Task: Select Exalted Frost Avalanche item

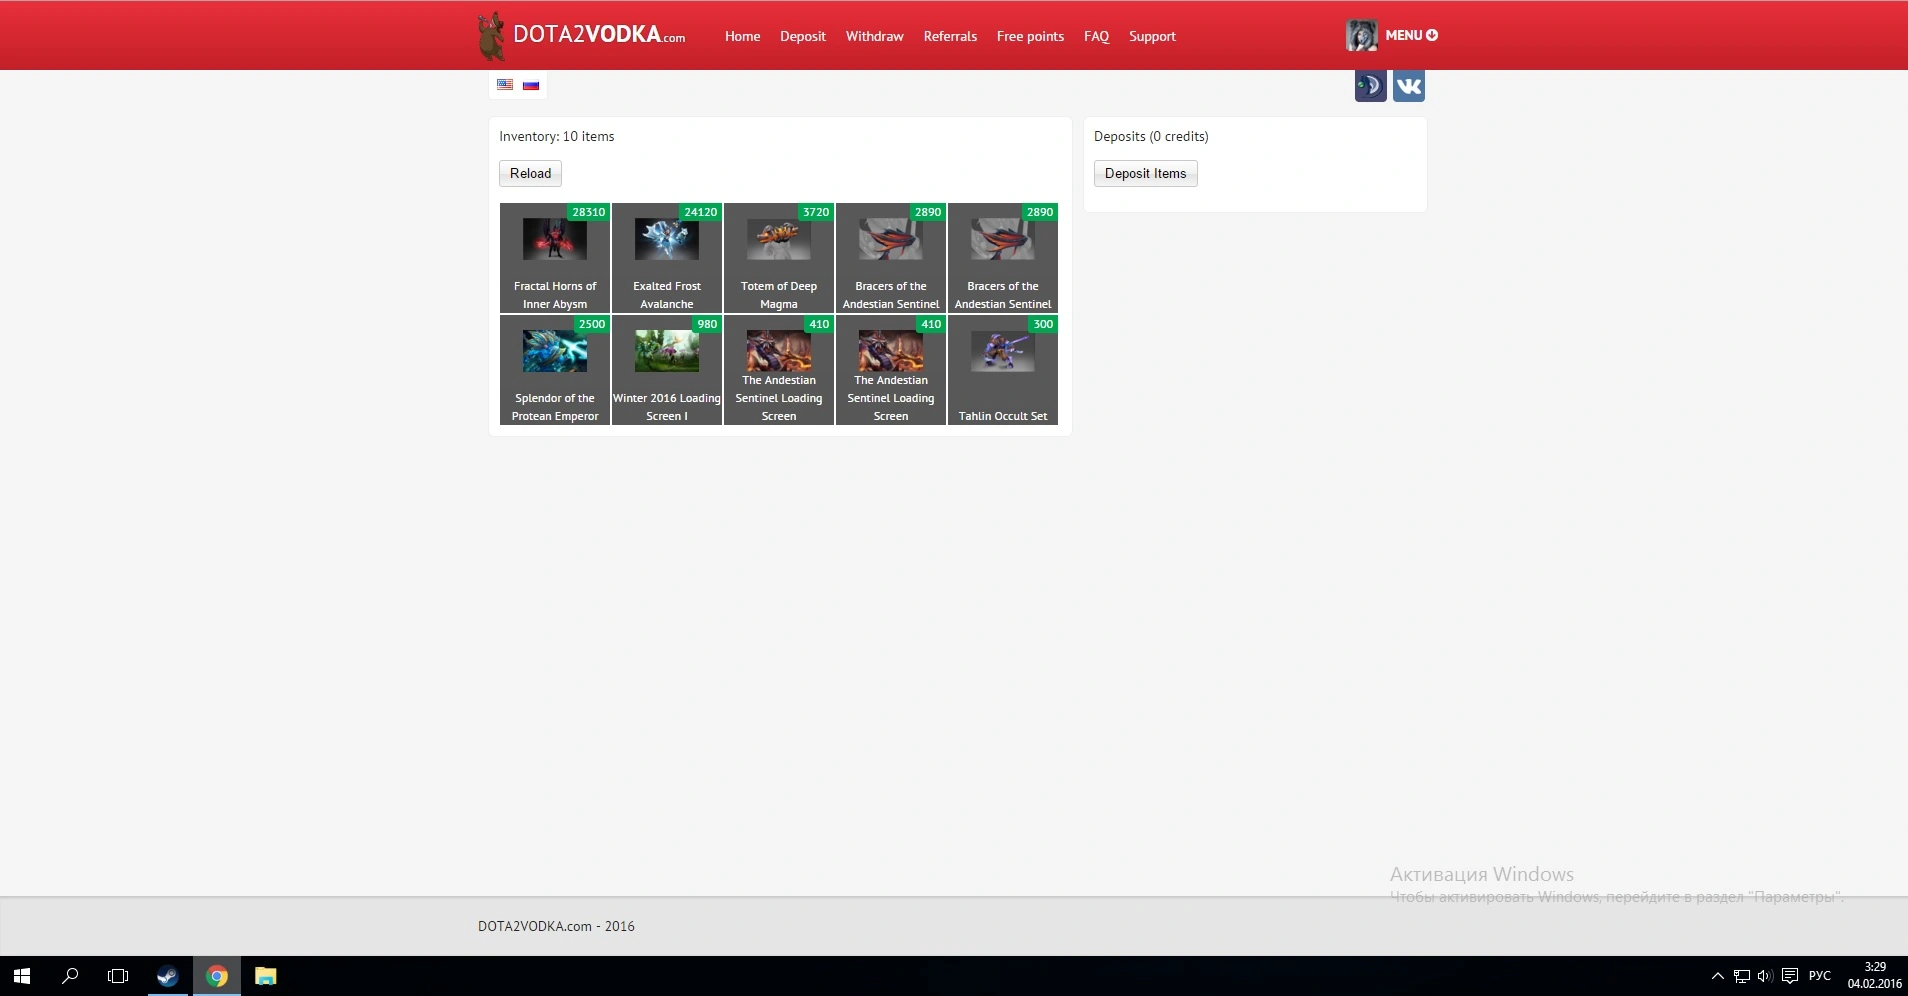Action: pyautogui.click(x=667, y=258)
